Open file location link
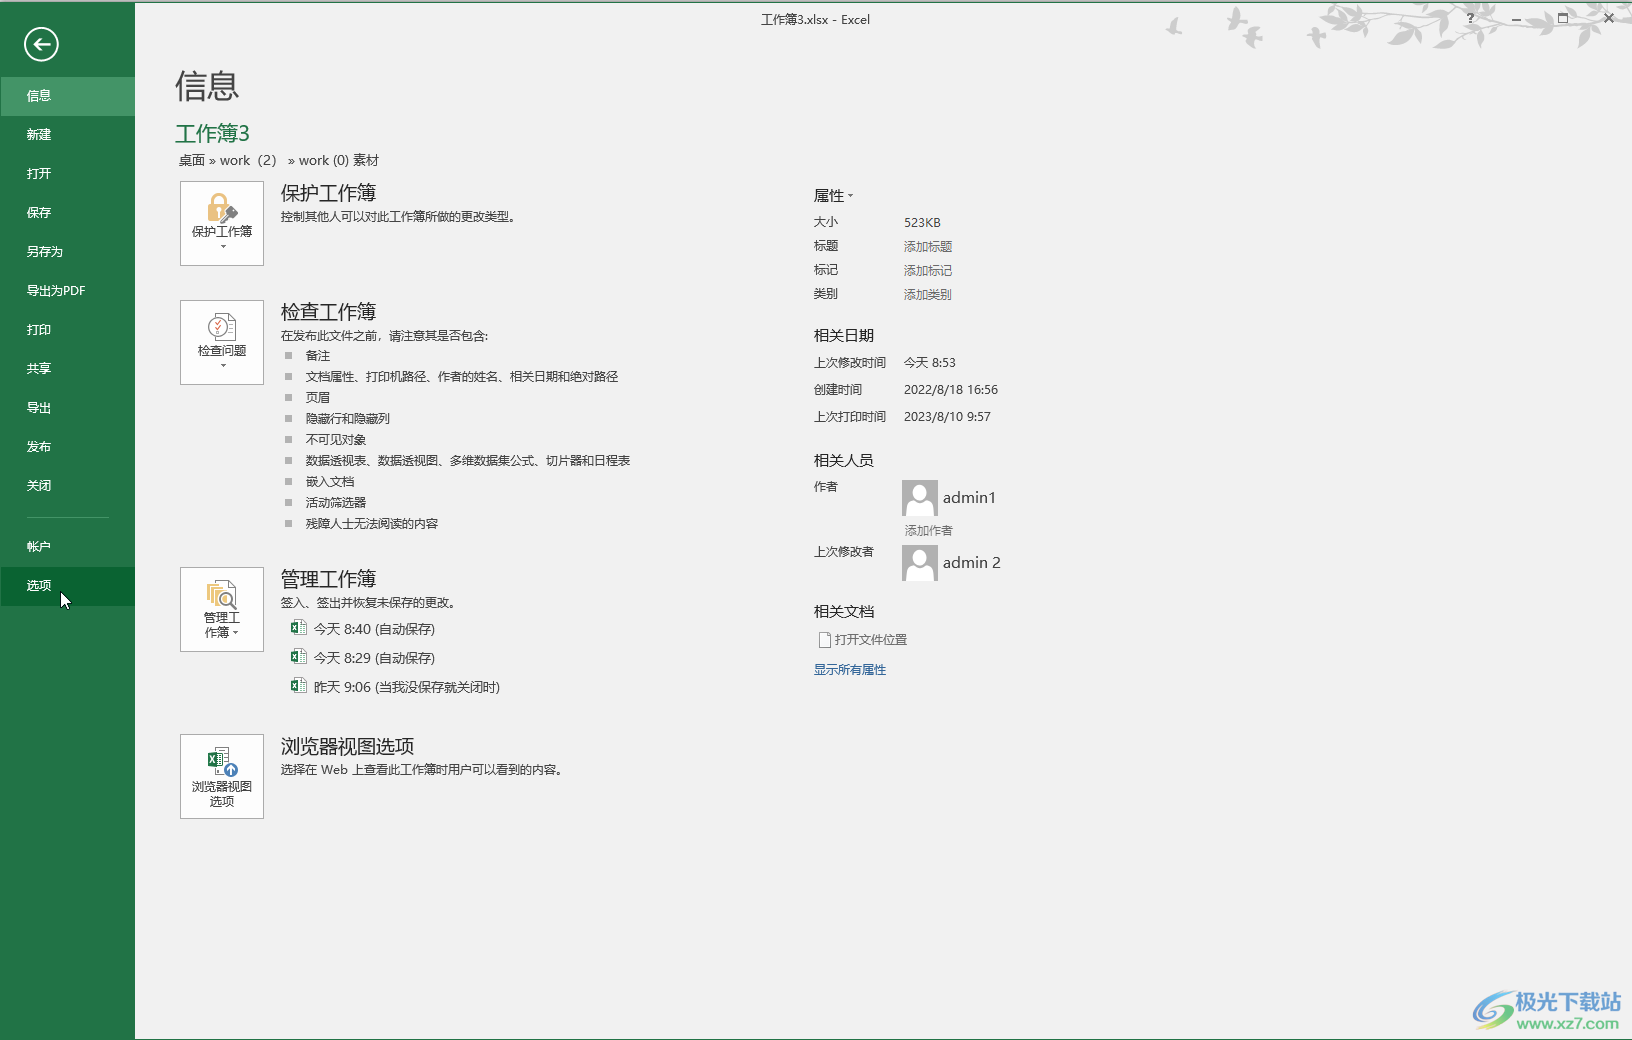1632x1040 pixels. click(870, 640)
